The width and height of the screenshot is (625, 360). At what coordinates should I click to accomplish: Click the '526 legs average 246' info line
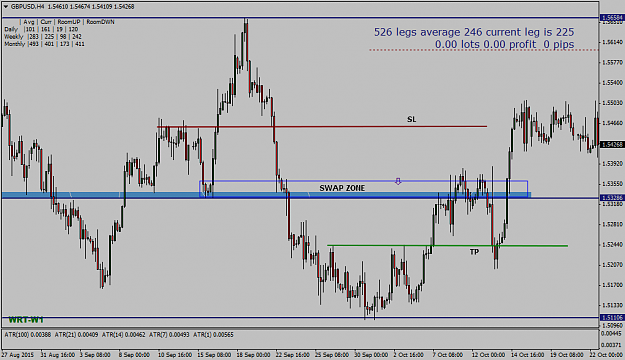pyautogui.click(x=474, y=32)
